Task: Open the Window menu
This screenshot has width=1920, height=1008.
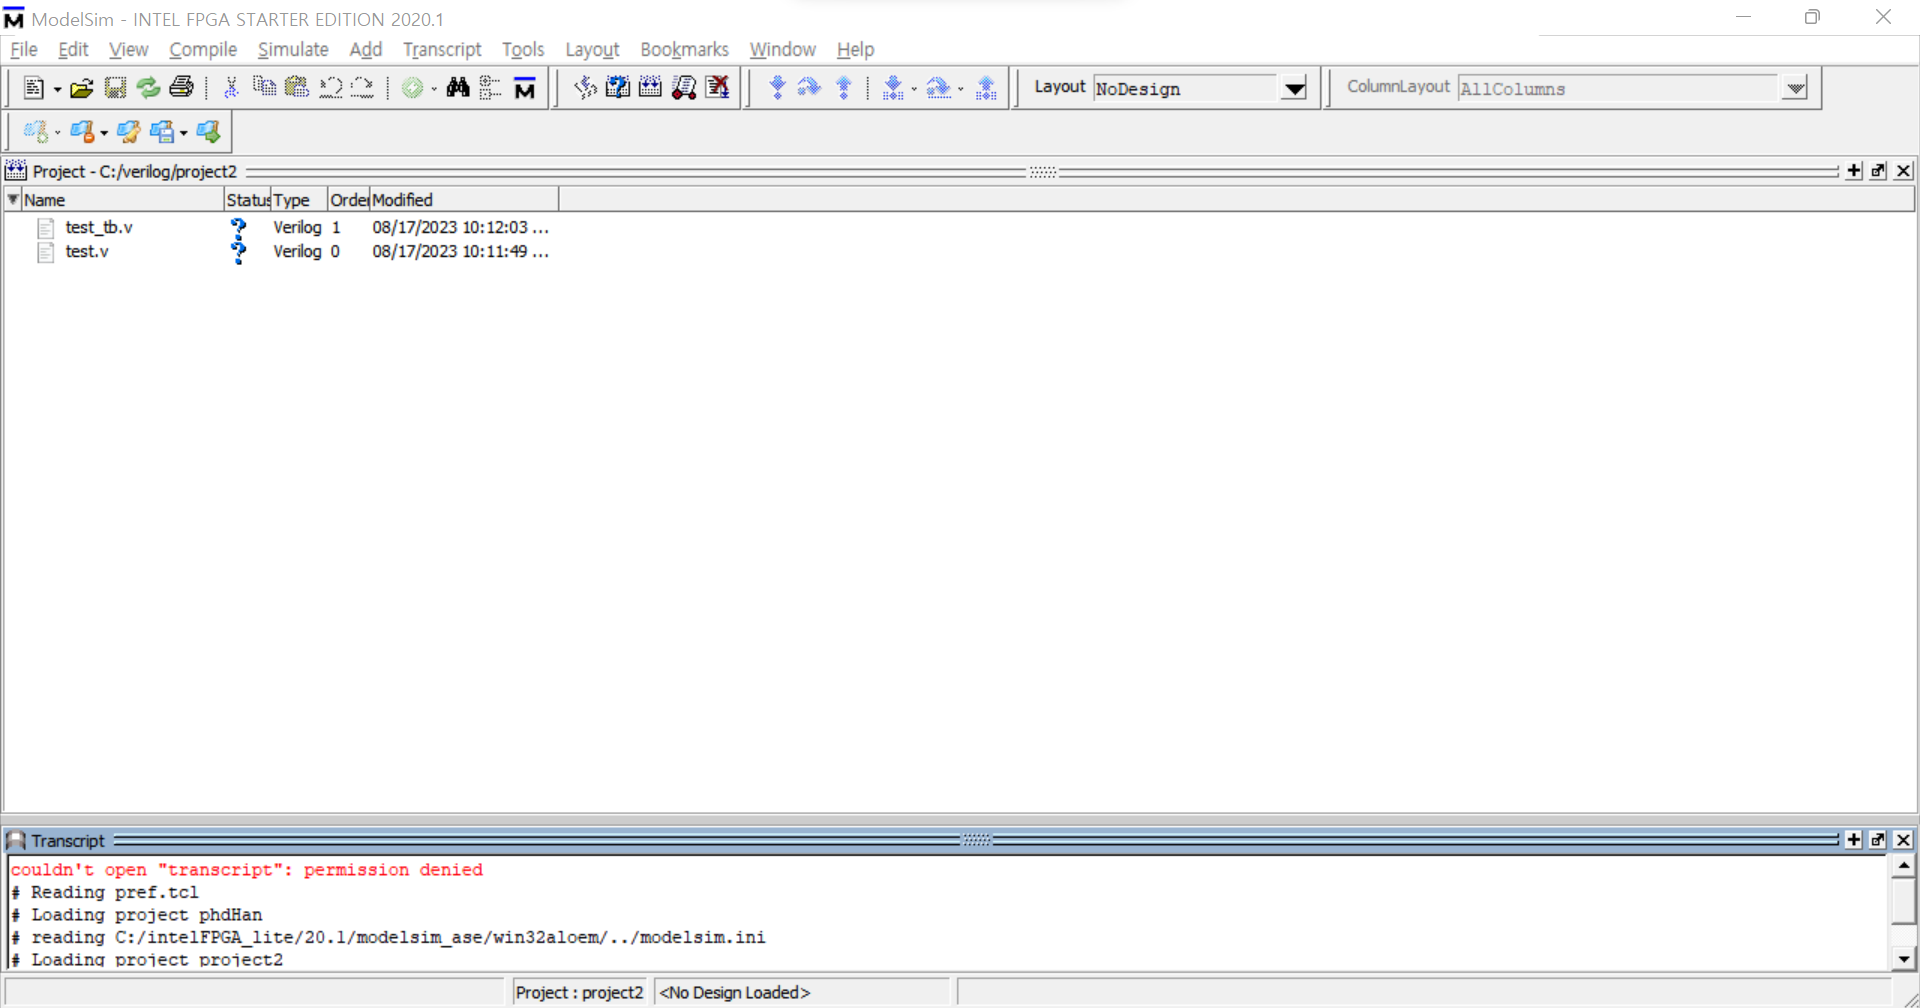Action: pos(783,49)
